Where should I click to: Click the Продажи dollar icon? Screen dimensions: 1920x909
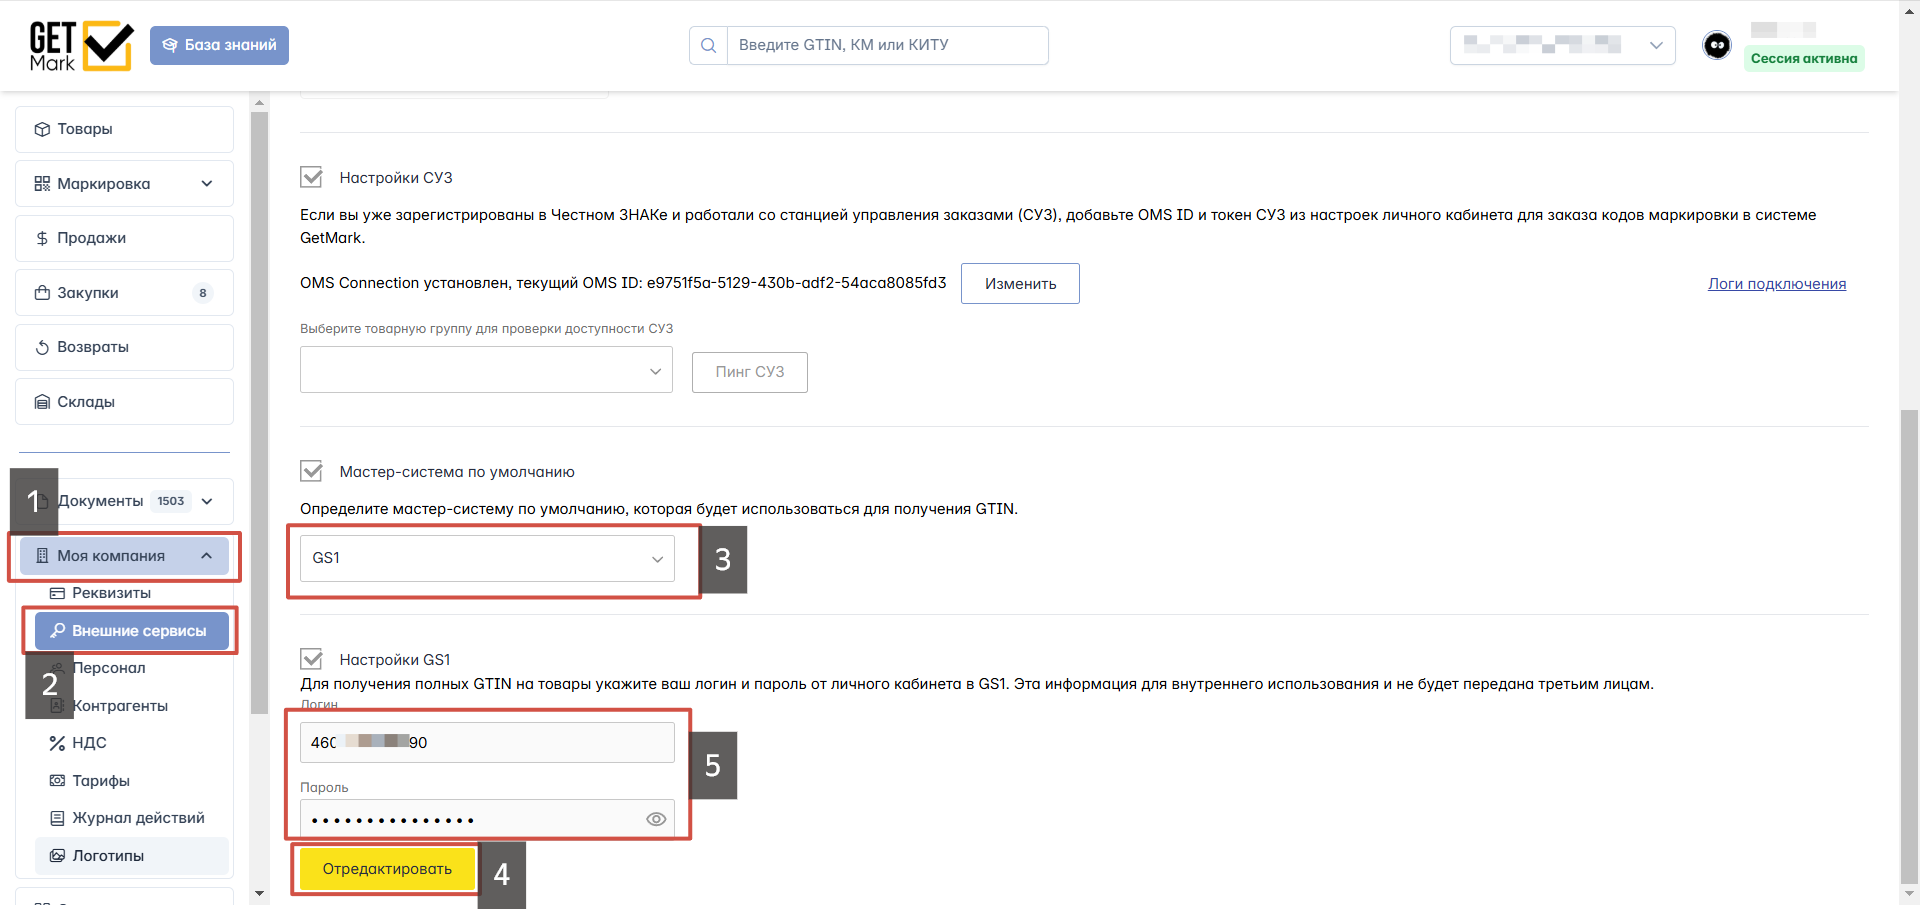pyautogui.click(x=42, y=238)
